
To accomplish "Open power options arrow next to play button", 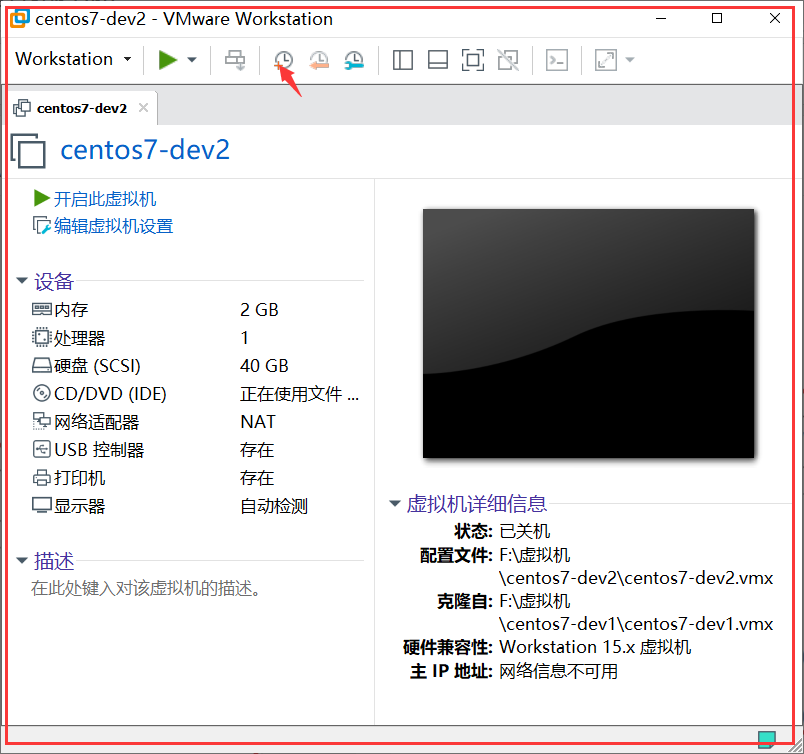I will point(192,60).
